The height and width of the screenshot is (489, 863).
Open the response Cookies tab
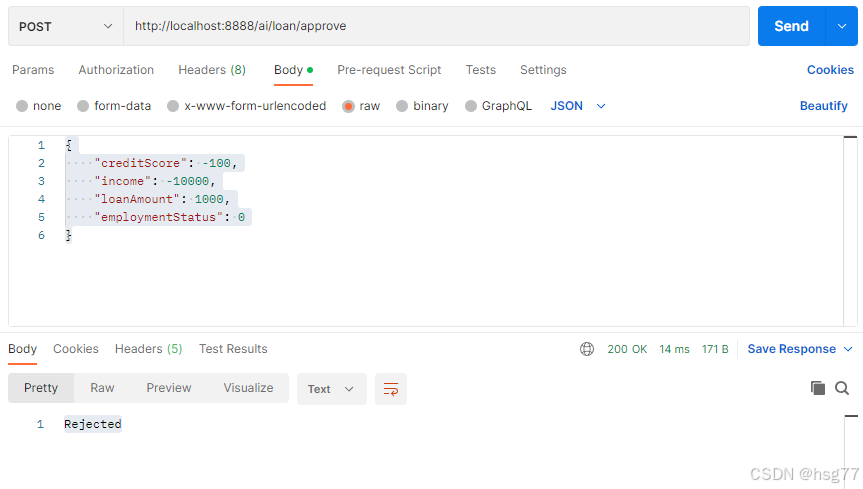[76, 349]
